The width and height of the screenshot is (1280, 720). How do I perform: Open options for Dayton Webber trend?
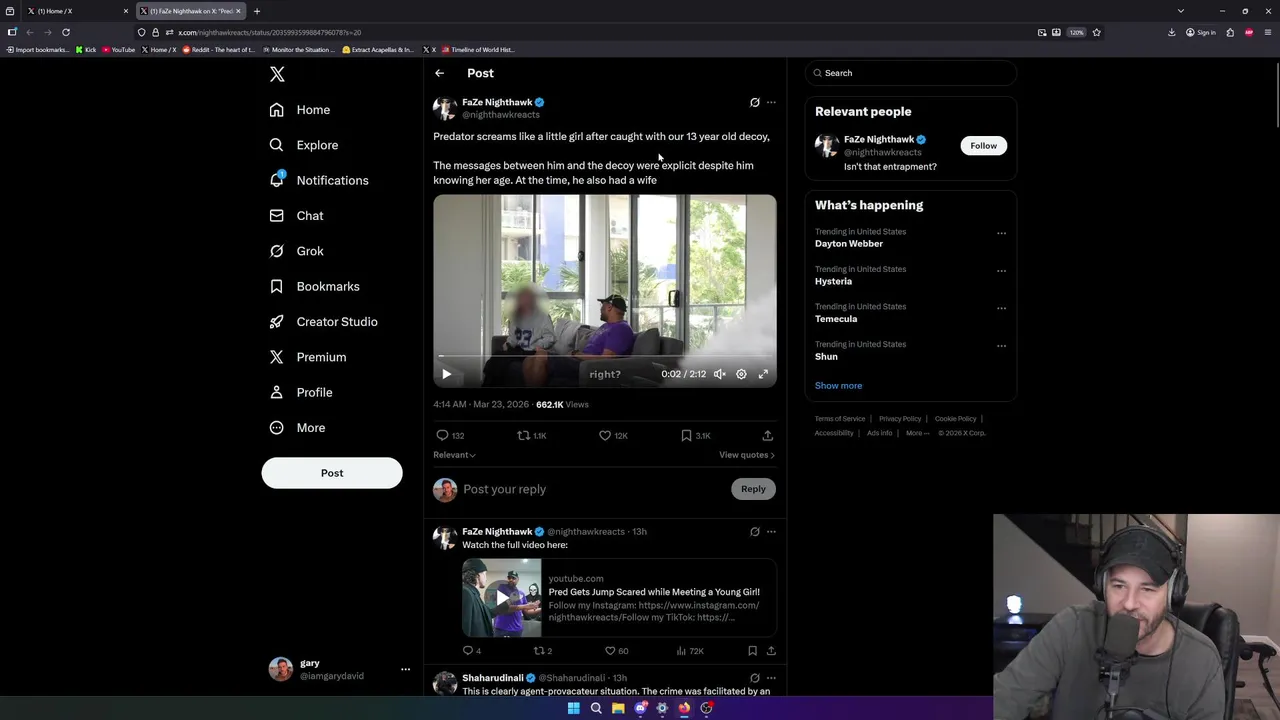(x=1001, y=233)
